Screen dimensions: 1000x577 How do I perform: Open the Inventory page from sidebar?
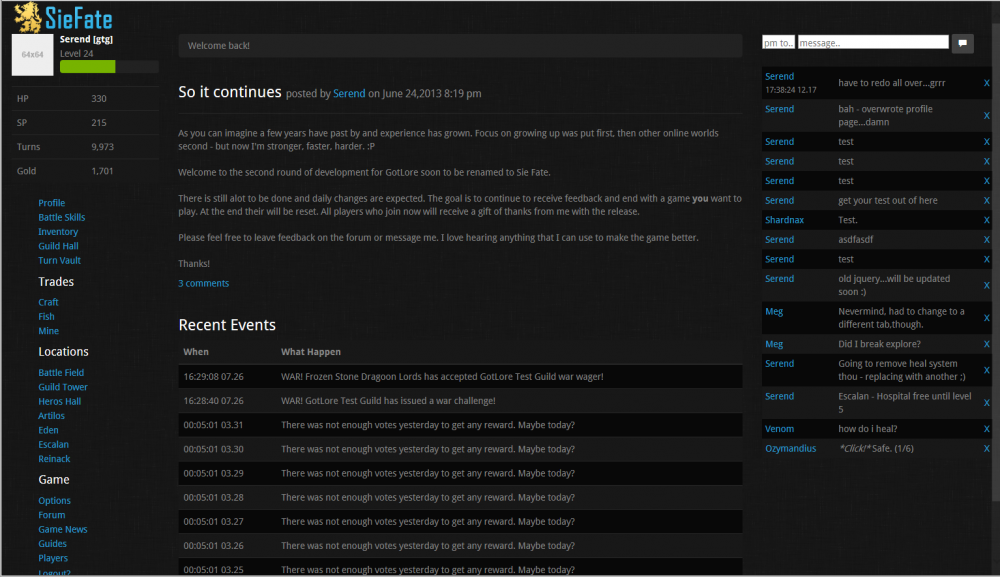(x=58, y=232)
